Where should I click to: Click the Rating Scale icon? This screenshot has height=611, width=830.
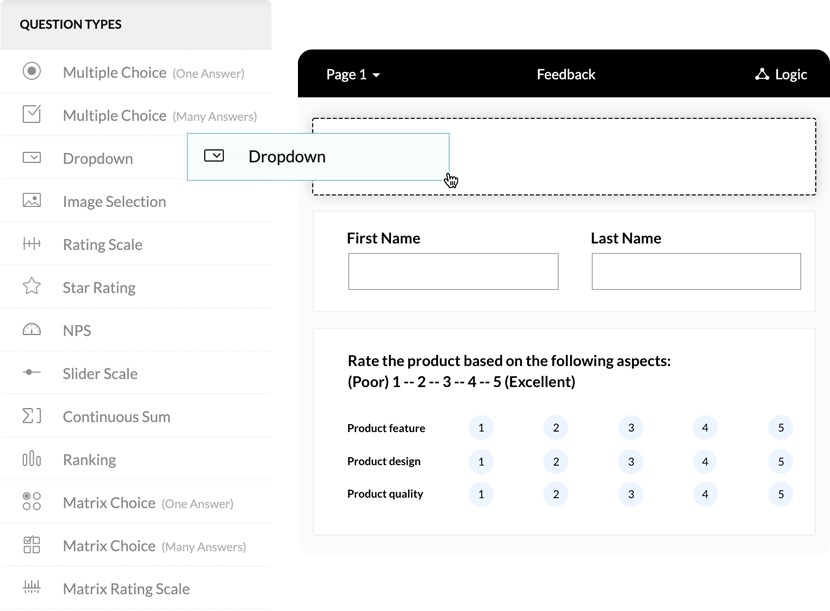click(x=32, y=244)
